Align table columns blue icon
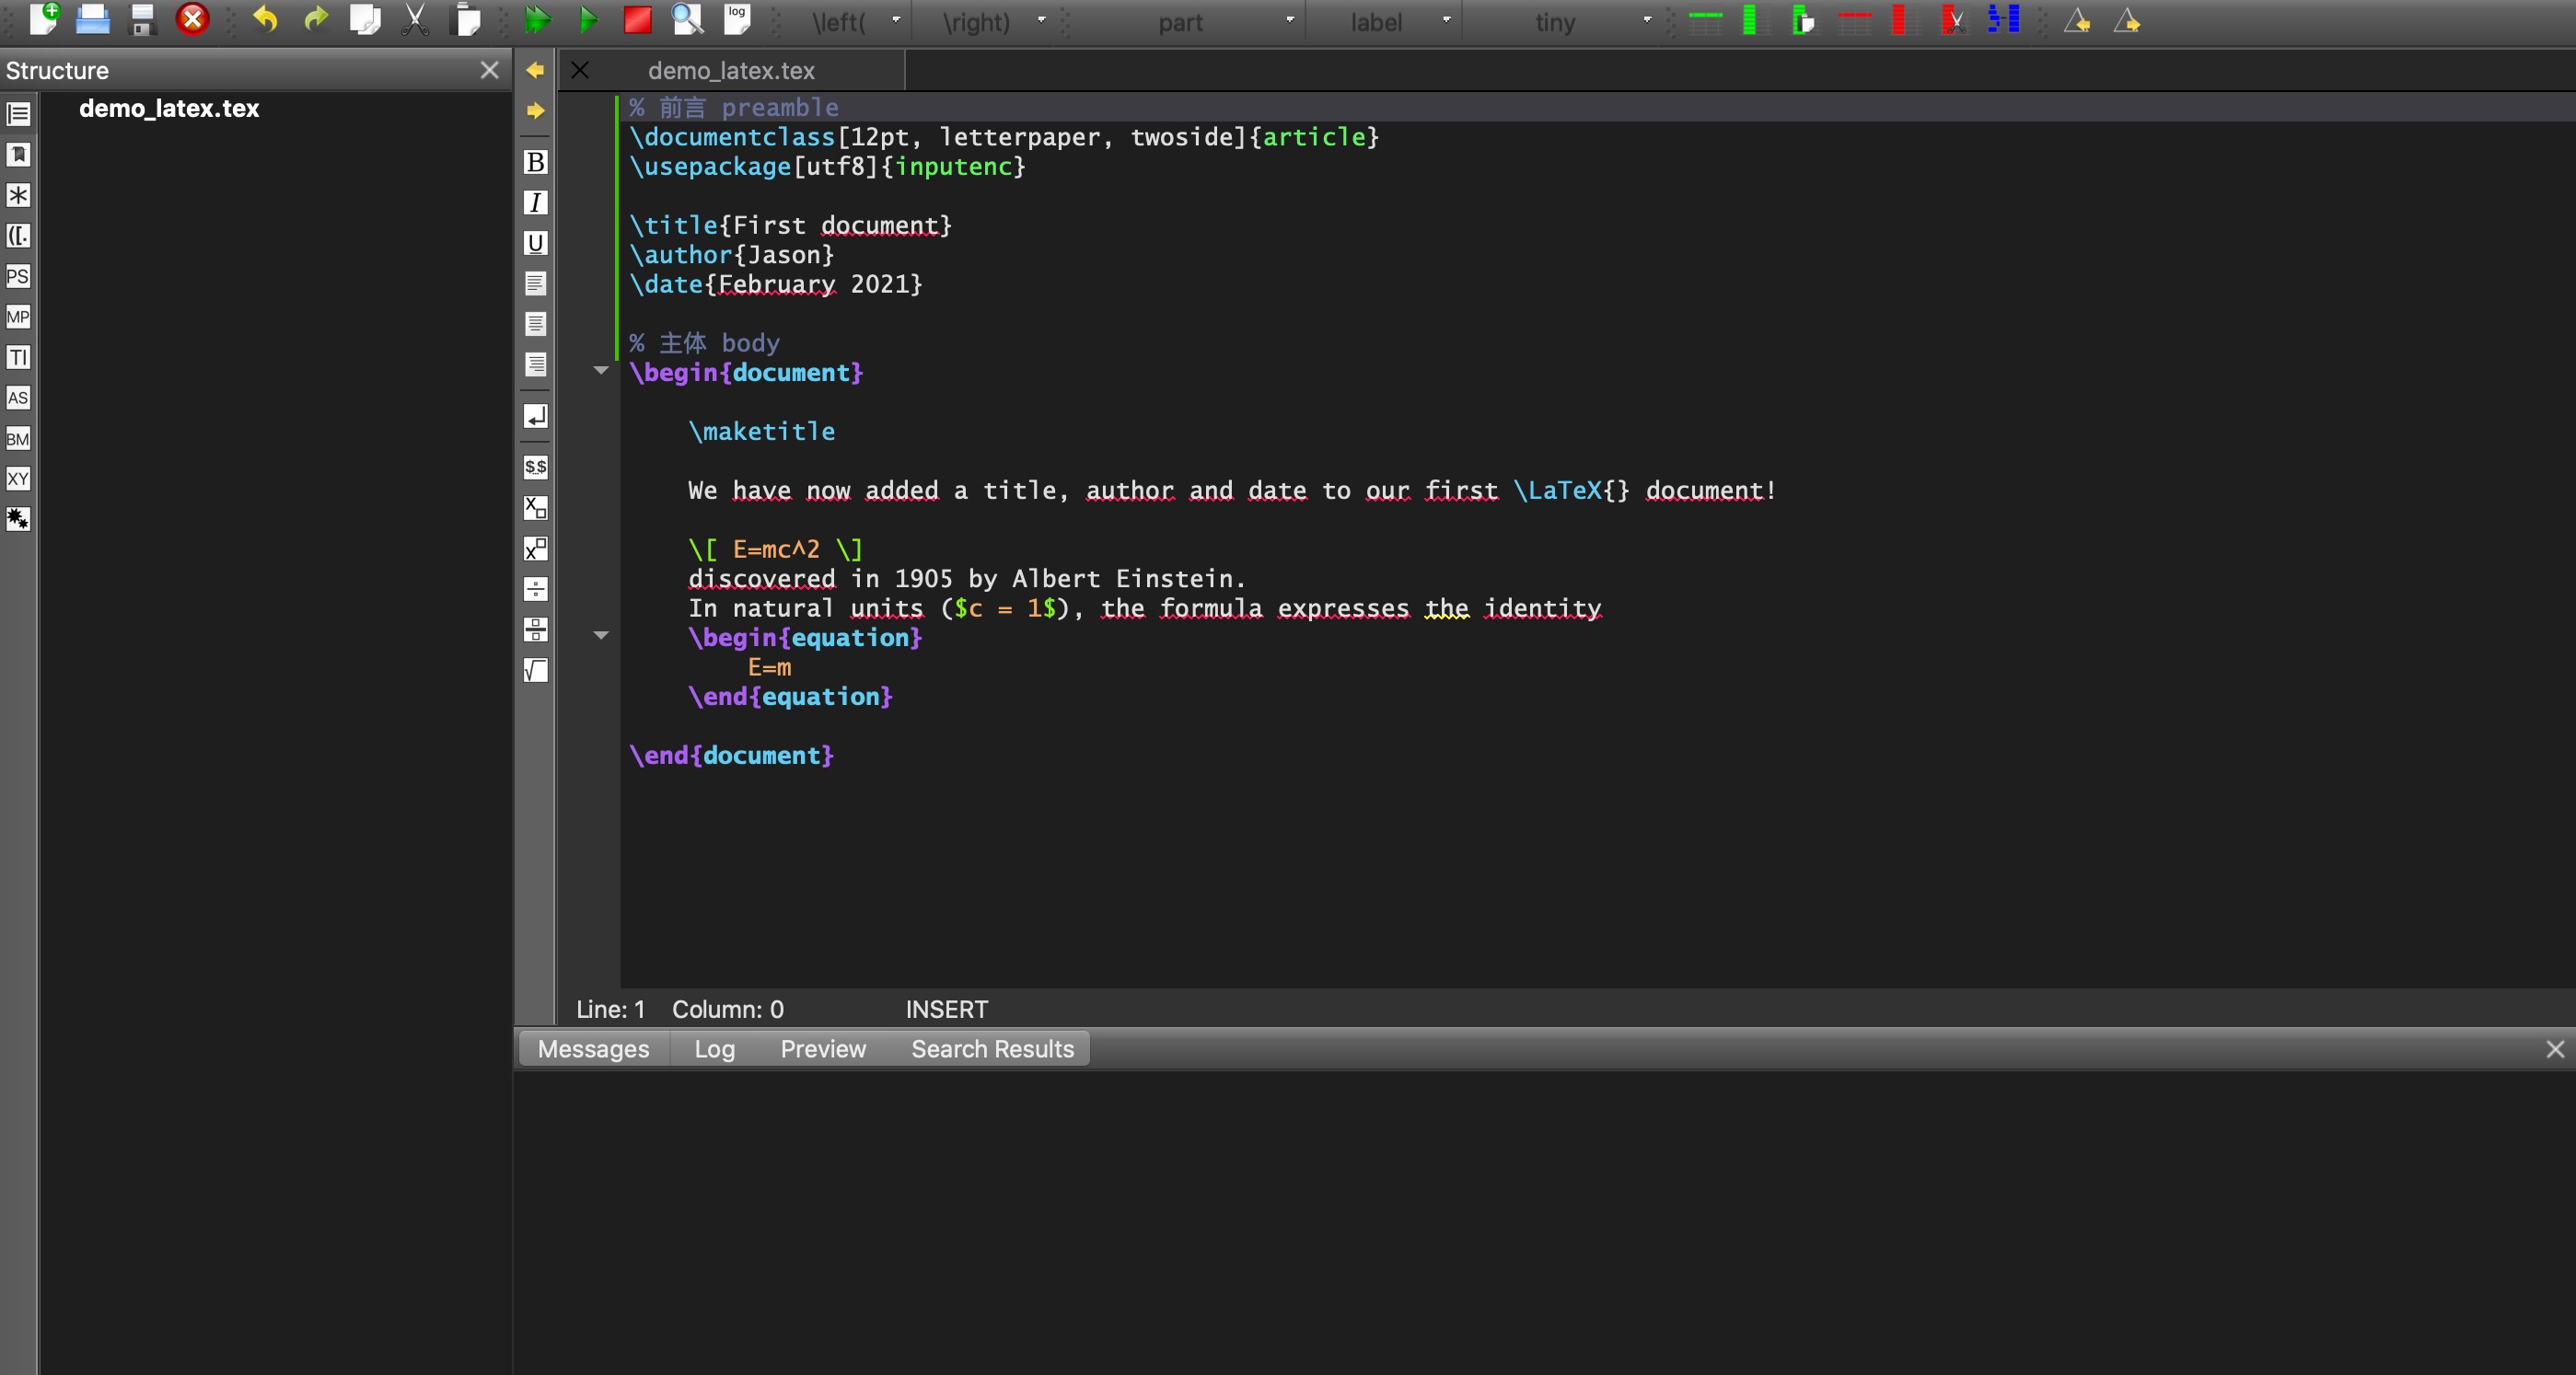Screen dimensions: 2576x1375 tap(2003, 19)
